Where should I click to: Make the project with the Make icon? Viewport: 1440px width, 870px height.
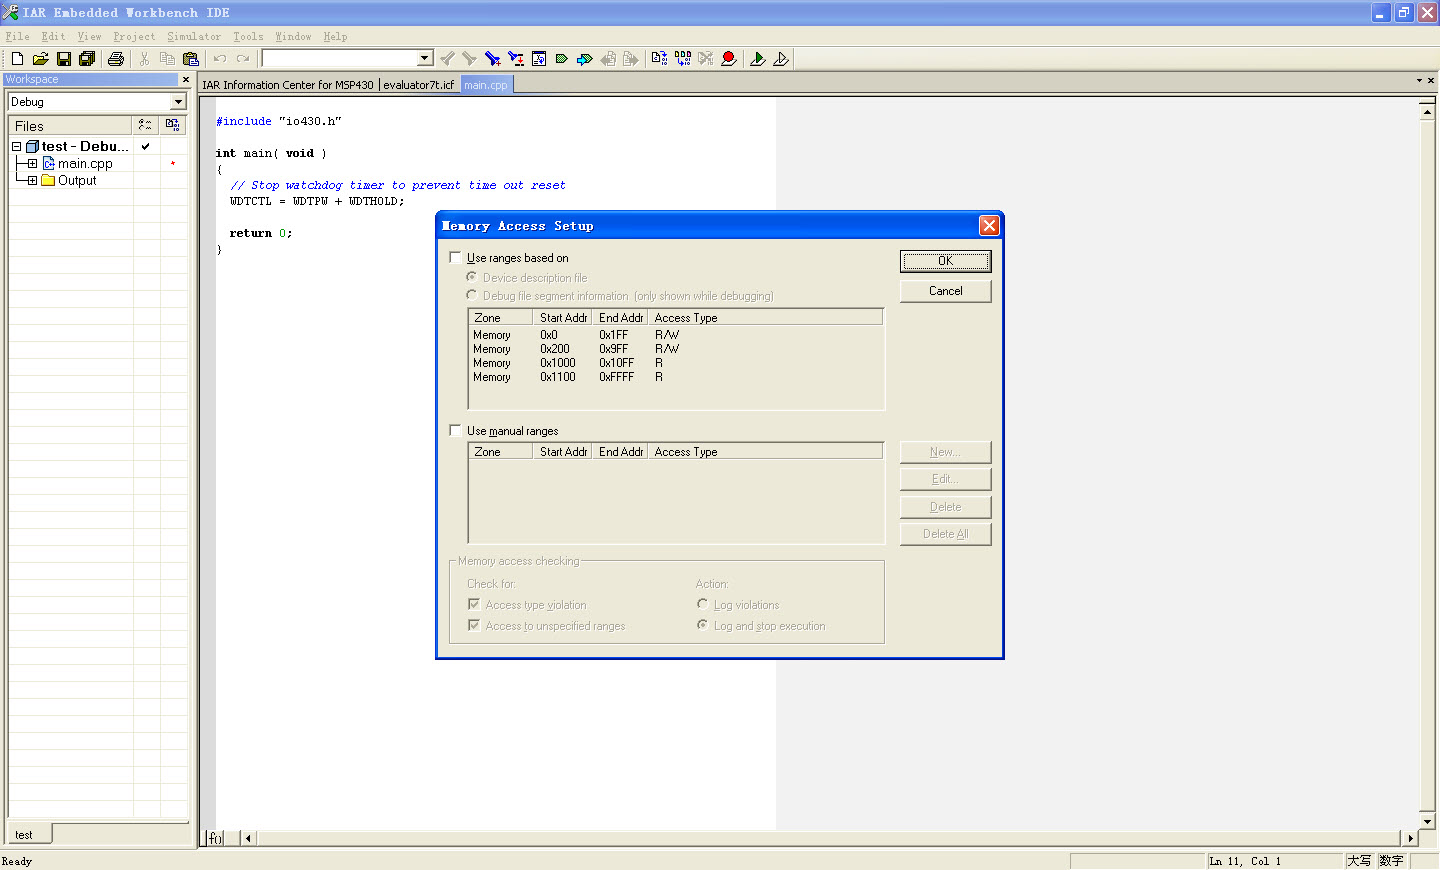(683, 59)
